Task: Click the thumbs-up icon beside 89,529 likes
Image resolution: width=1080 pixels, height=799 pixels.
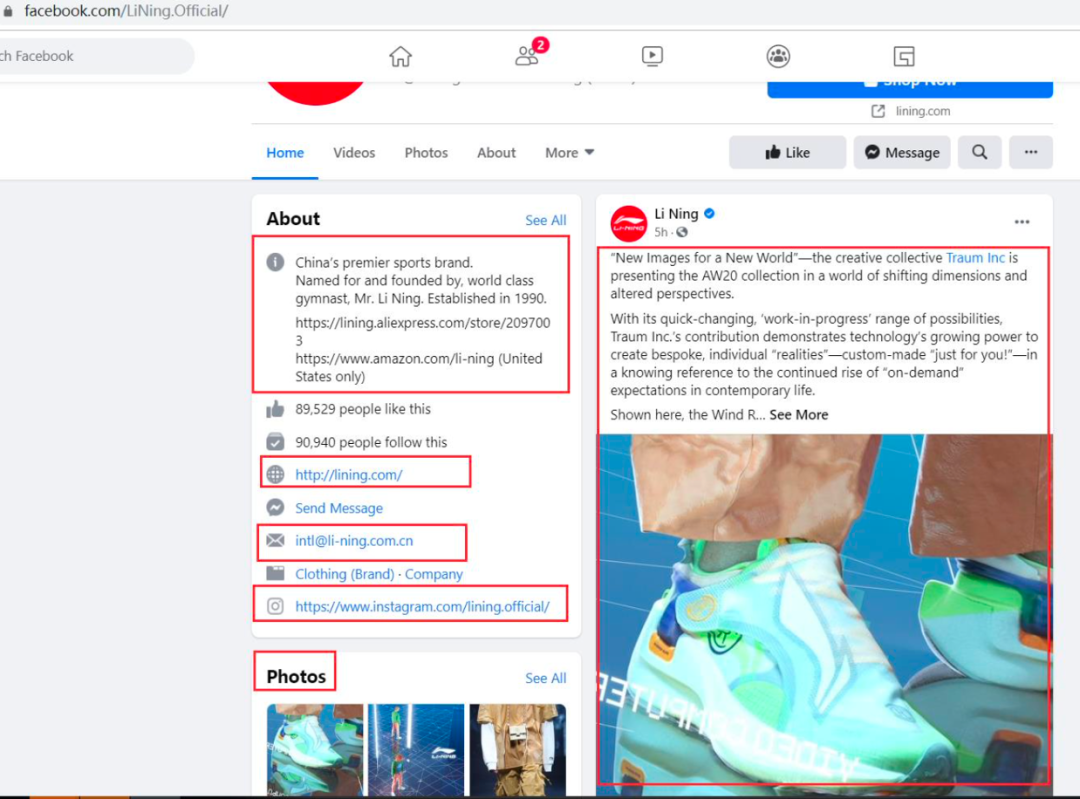Action: click(275, 409)
